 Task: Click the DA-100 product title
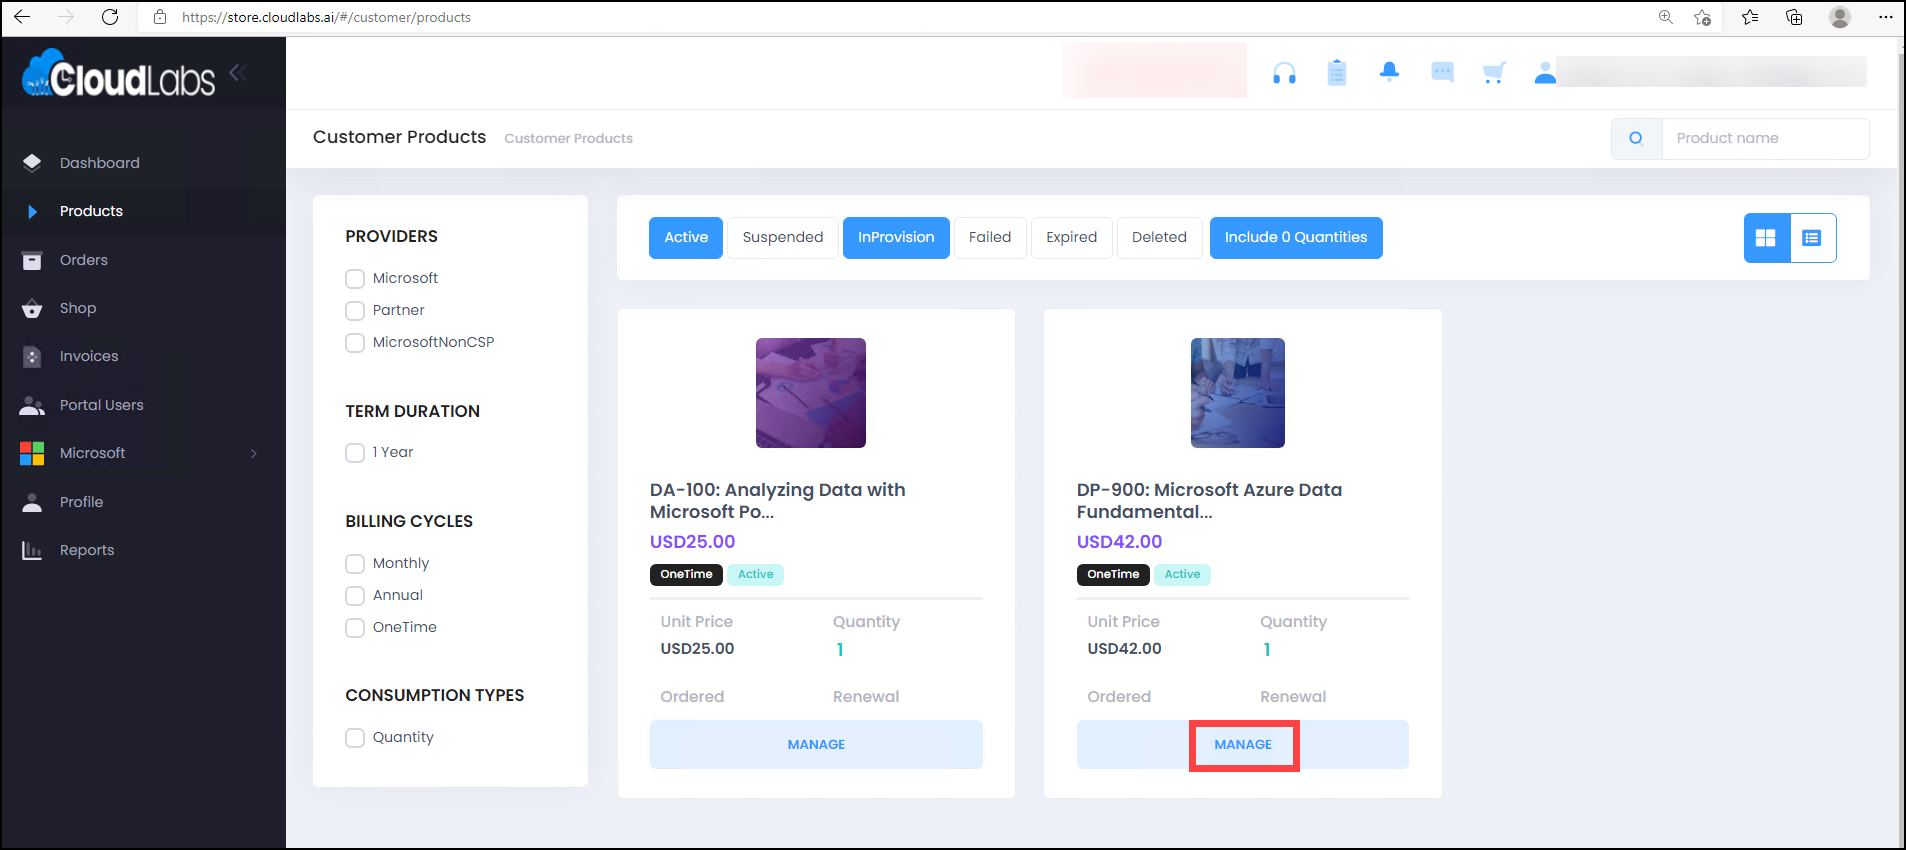pyautogui.click(x=778, y=501)
